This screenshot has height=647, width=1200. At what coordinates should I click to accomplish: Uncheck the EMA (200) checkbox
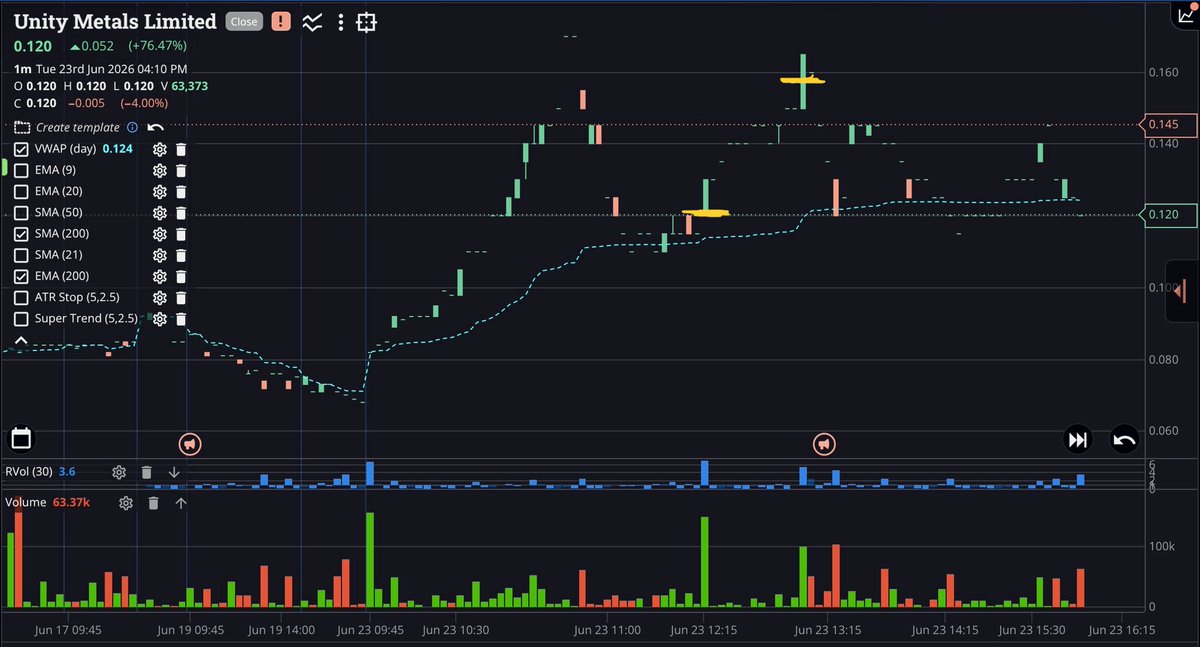pos(22,276)
